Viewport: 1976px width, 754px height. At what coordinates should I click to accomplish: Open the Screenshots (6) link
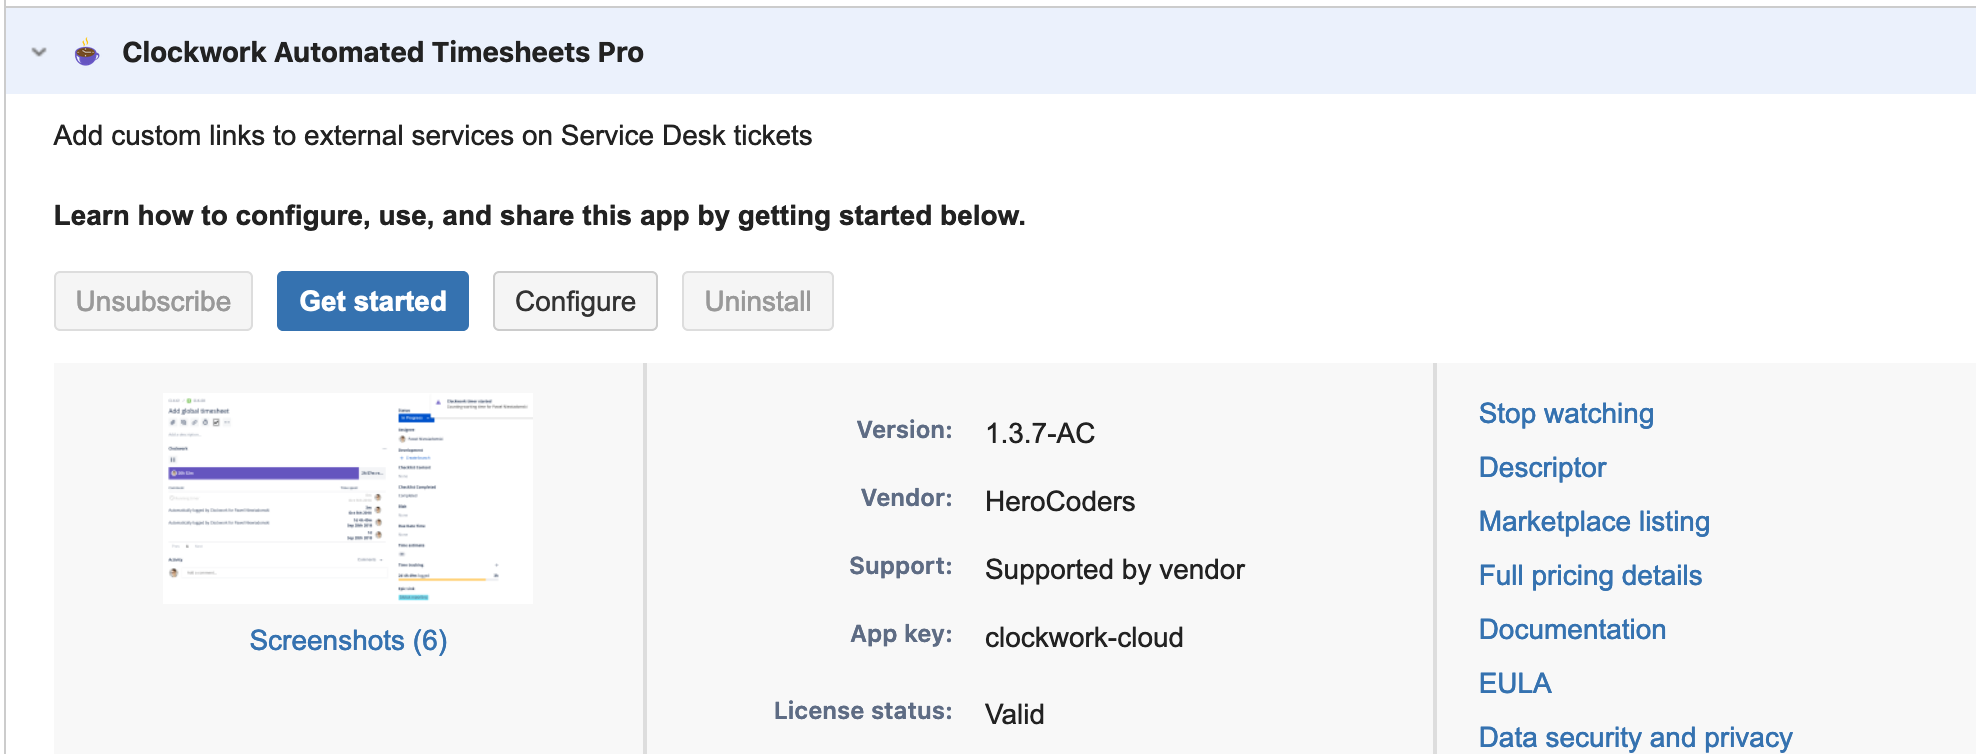(x=348, y=640)
